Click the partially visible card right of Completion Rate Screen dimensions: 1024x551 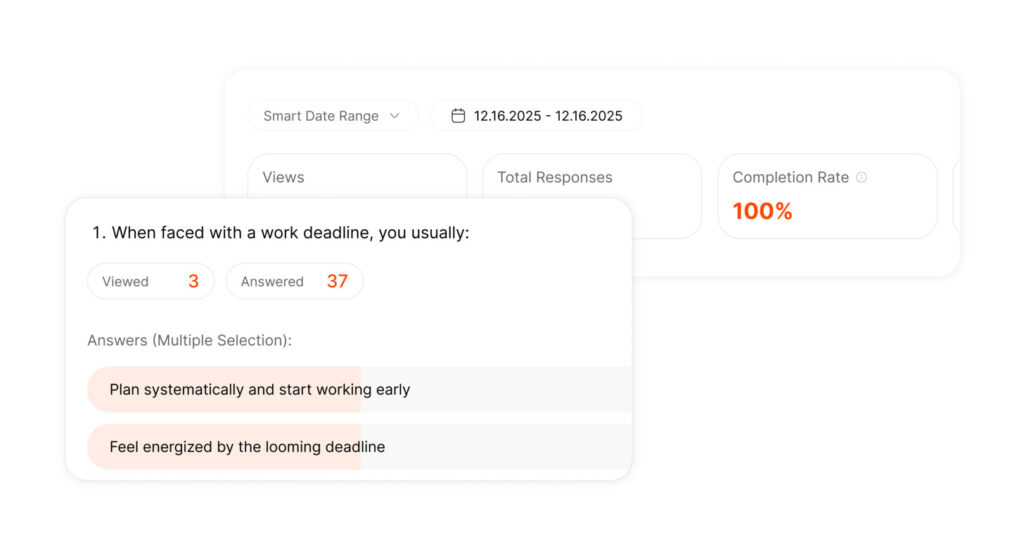pos(956,196)
